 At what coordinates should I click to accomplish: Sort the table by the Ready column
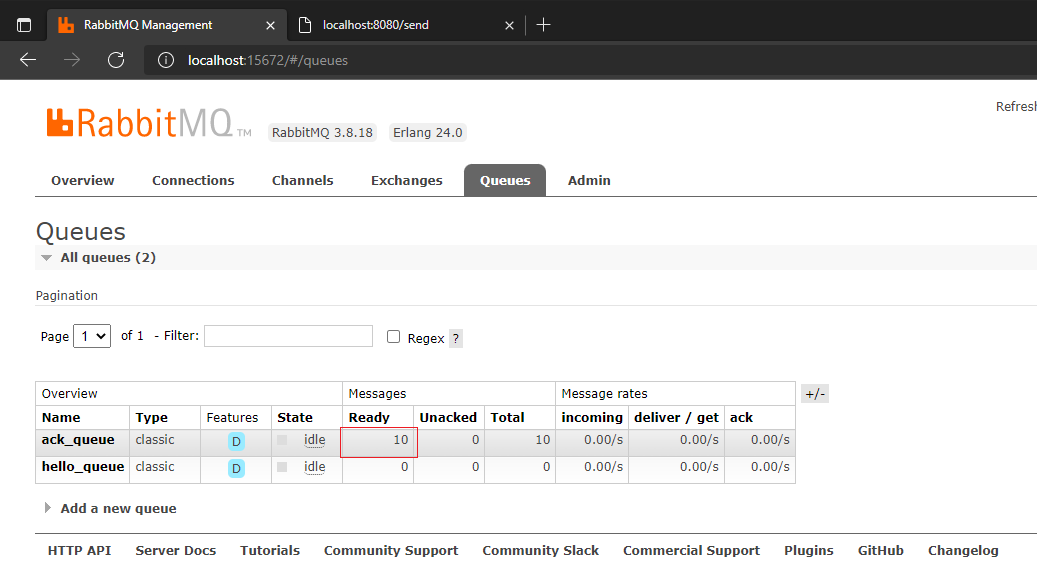[369, 418]
